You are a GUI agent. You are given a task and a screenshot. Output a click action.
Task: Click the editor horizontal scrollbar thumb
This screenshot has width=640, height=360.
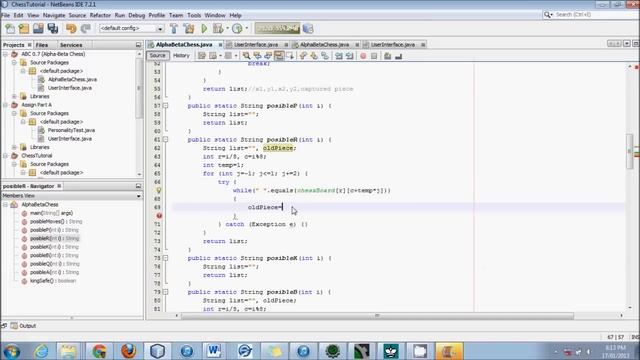tap(377, 316)
